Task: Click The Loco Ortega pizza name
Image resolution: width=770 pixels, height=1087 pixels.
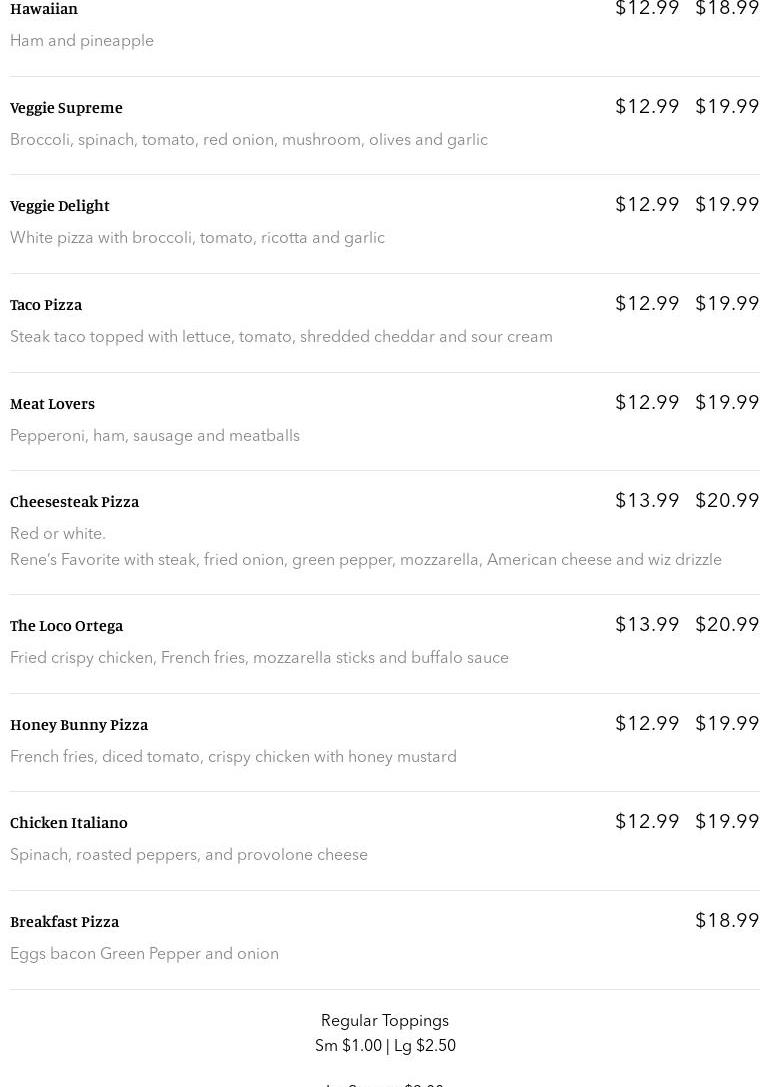Action: tap(66, 625)
